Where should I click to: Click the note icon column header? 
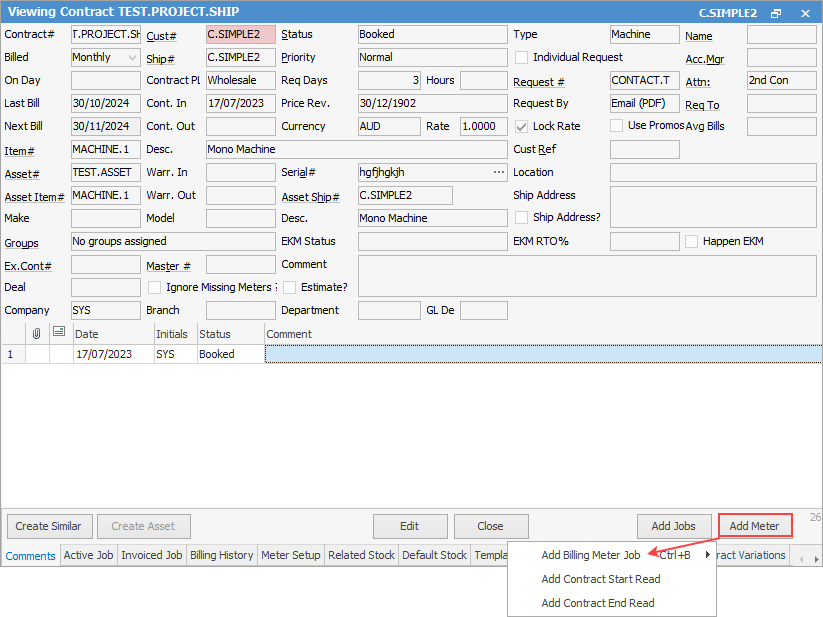coord(59,333)
